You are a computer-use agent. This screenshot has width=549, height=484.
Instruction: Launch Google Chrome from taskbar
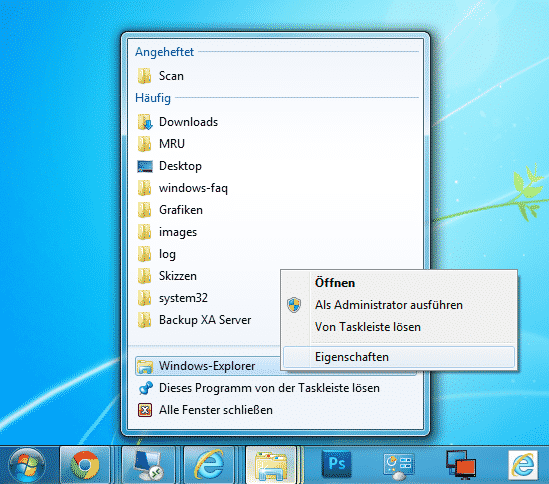[85, 465]
